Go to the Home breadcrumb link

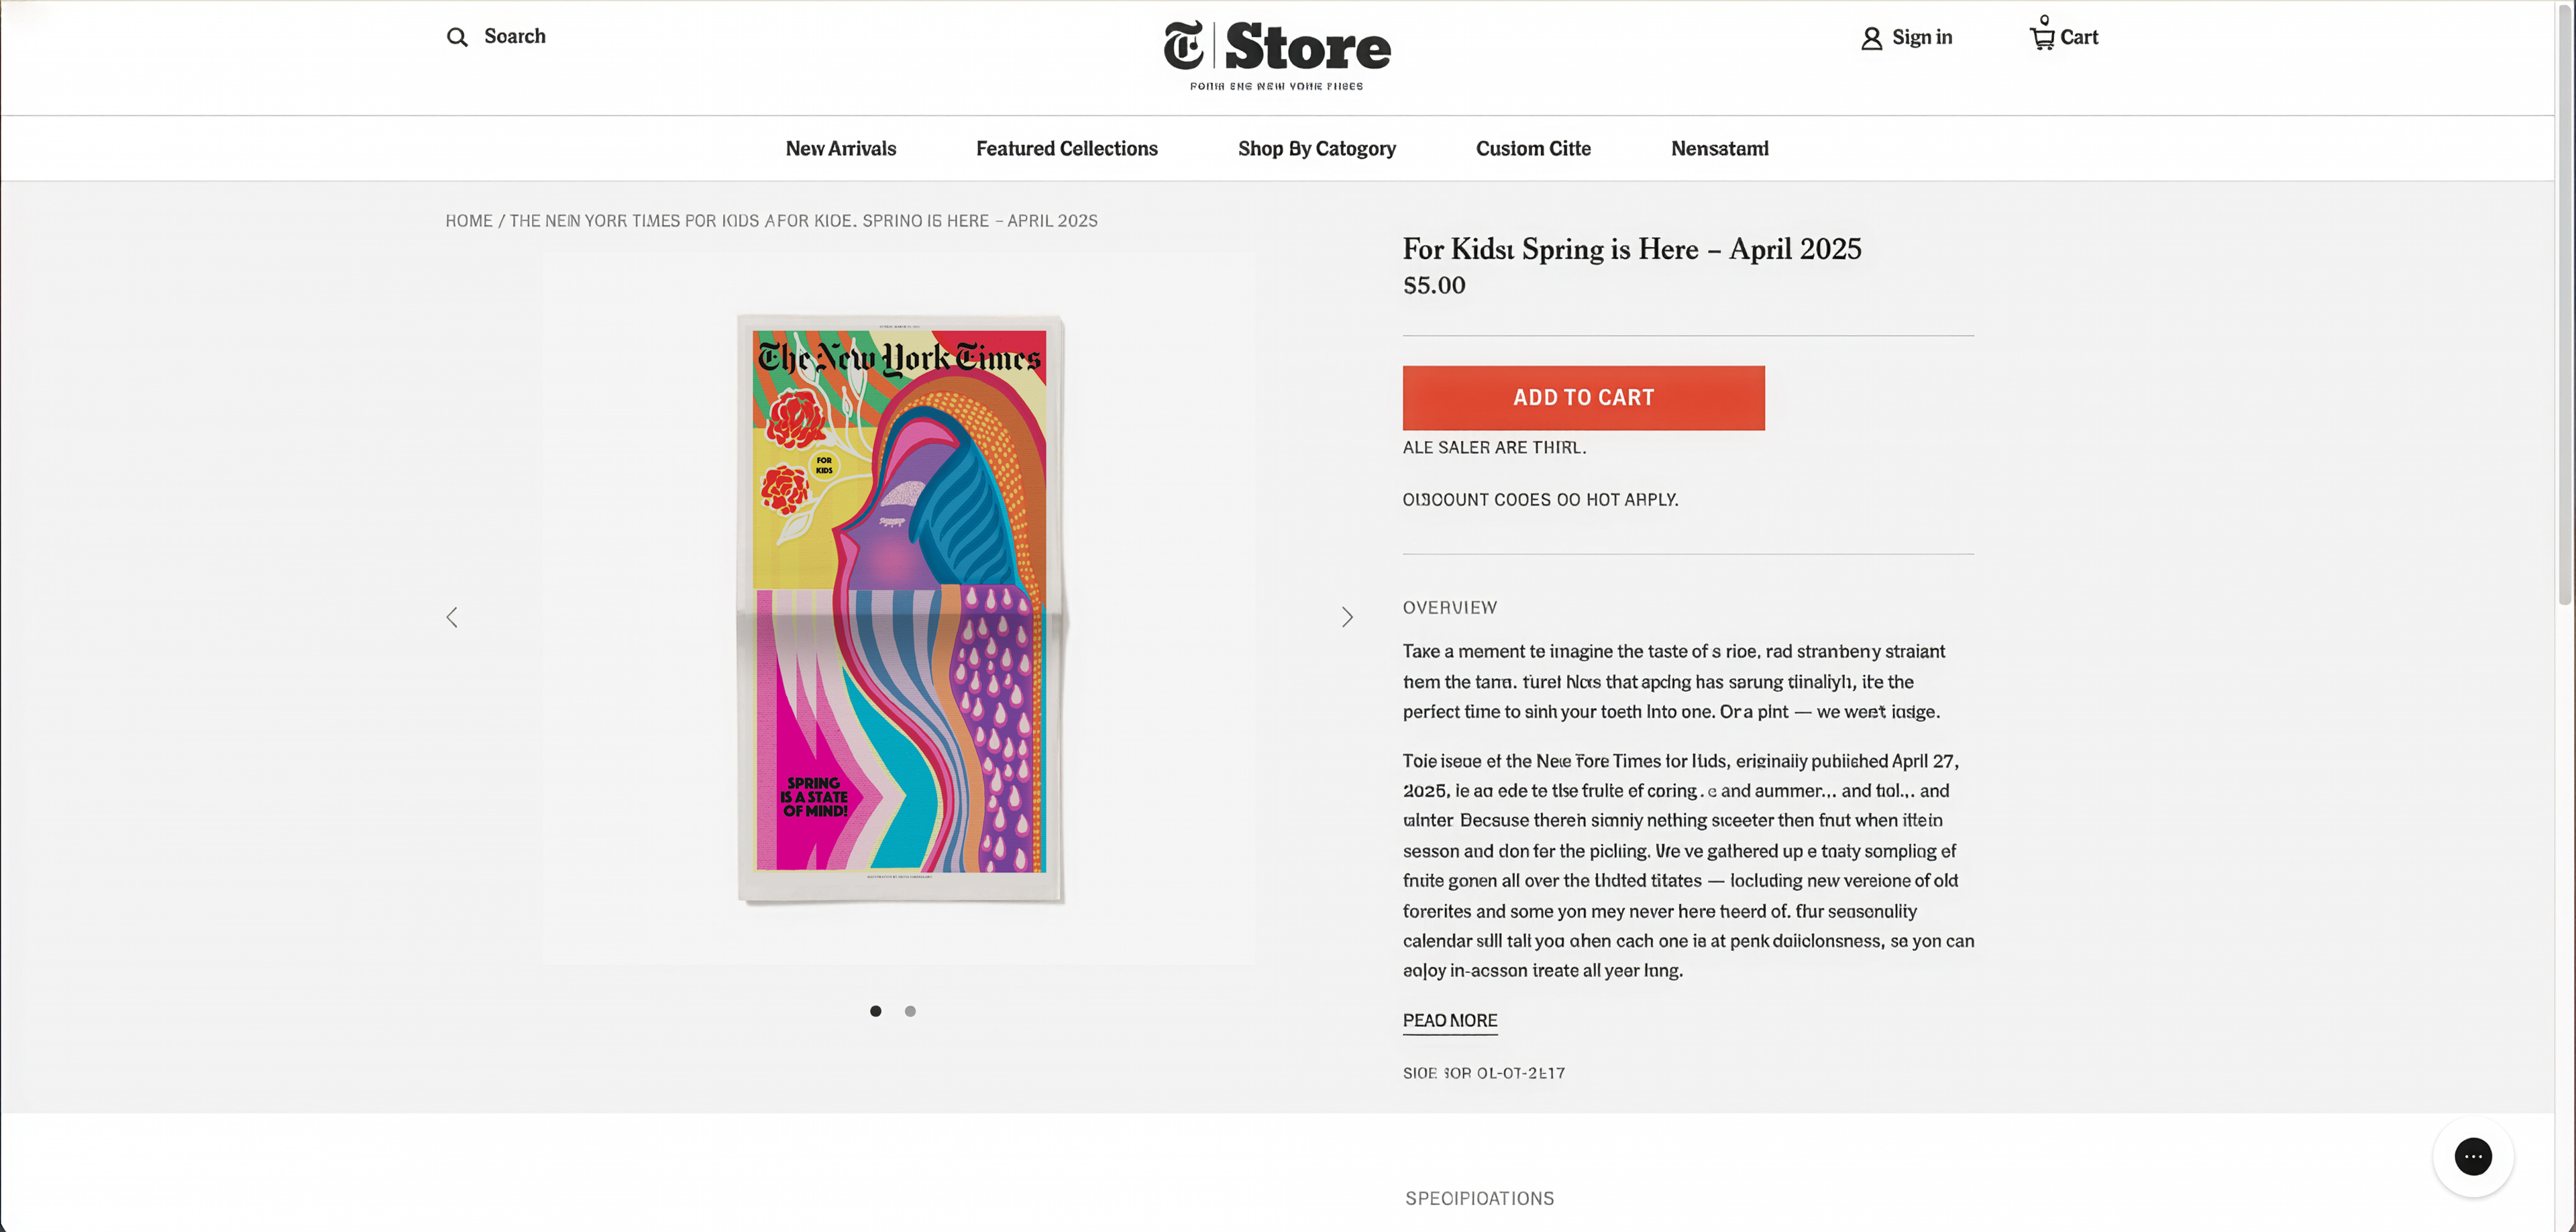(x=469, y=221)
